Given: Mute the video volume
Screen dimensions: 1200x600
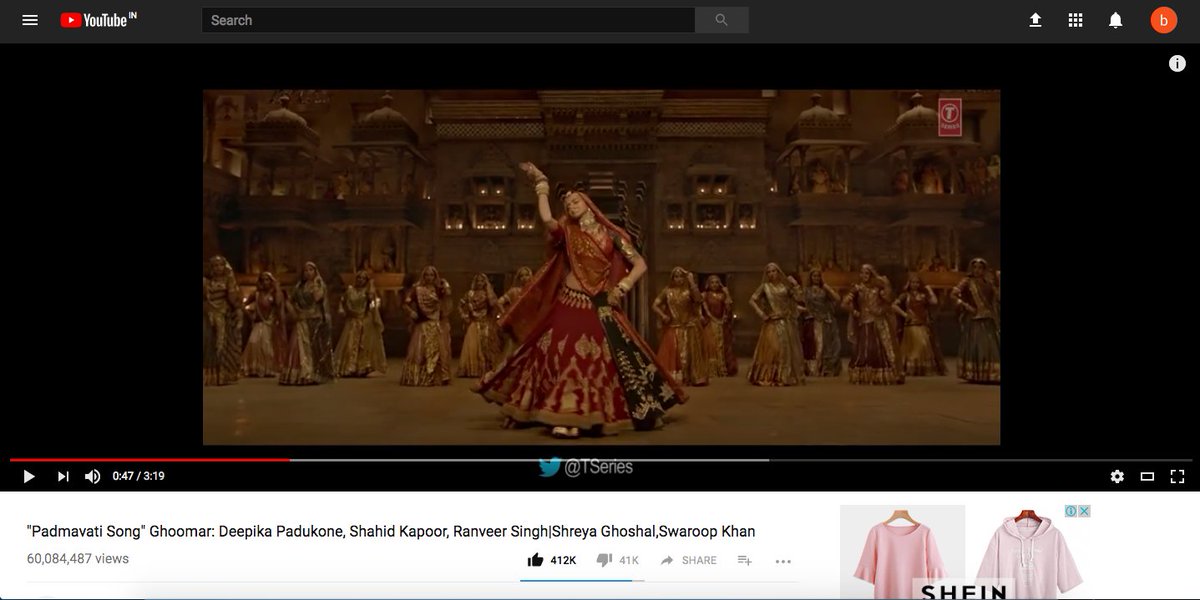Looking at the screenshot, I should pyautogui.click(x=92, y=477).
